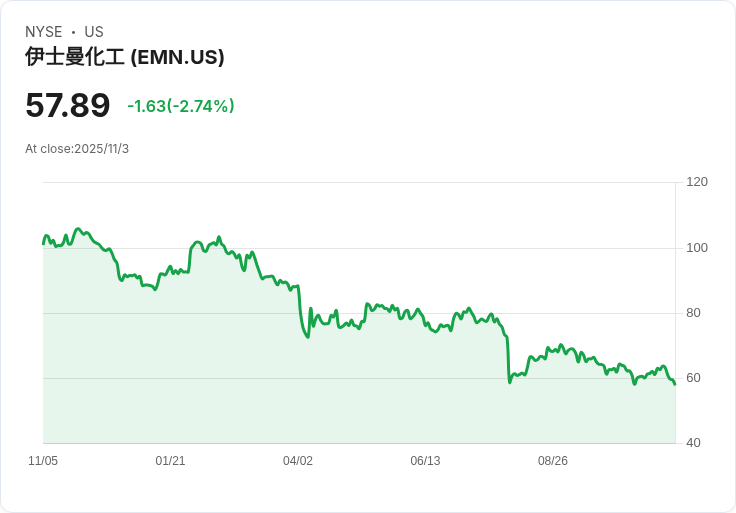This screenshot has width=736, height=513.
Task: Click the 40 y-axis price label
Action: pos(693,443)
